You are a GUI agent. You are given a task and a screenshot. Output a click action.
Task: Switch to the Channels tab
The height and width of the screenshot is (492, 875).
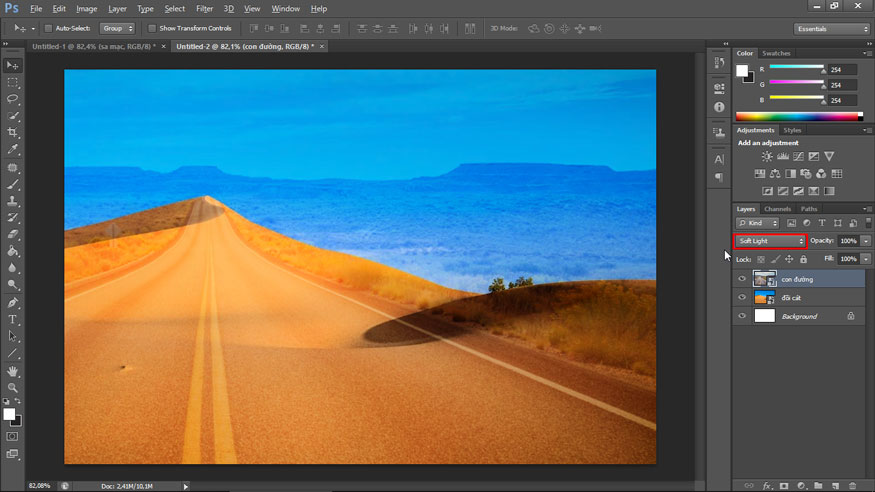[x=777, y=209]
